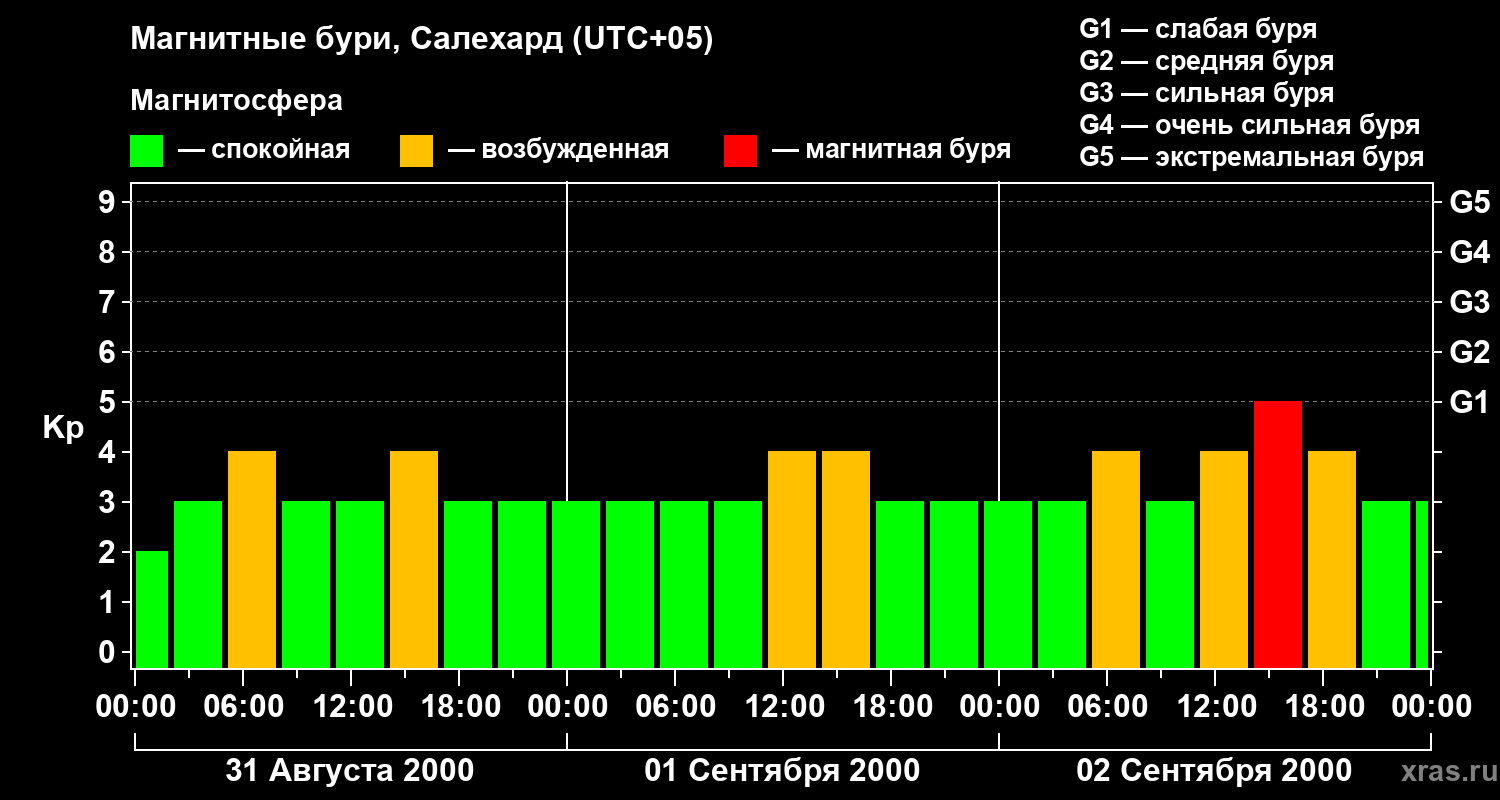Click the green 'спокойная' legend swatch
The height and width of the screenshot is (800, 1500).
pos(147,151)
